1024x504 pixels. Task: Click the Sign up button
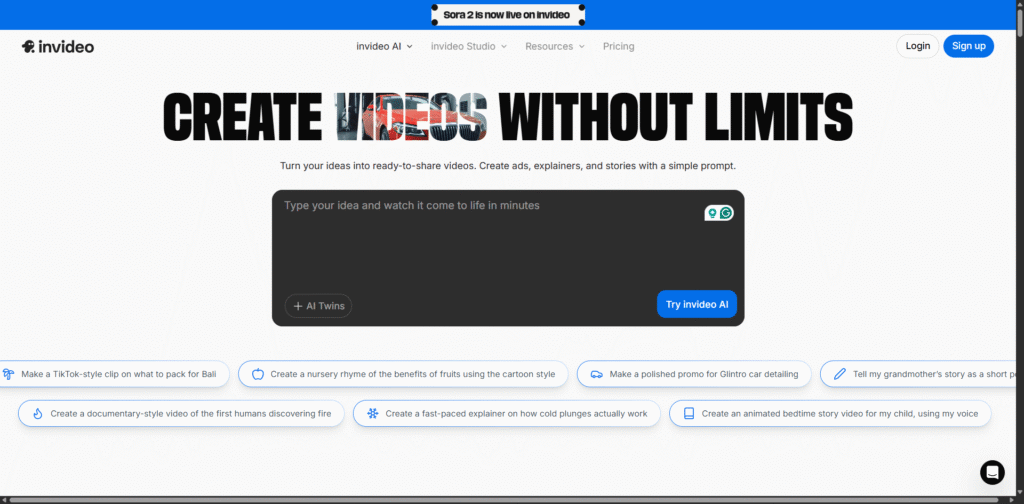click(x=968, y=46)
